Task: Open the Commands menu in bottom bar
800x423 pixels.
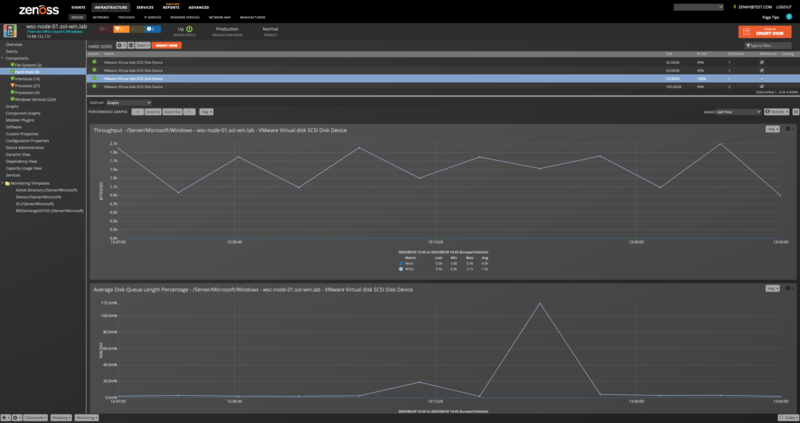Action: tap(35, 417)
